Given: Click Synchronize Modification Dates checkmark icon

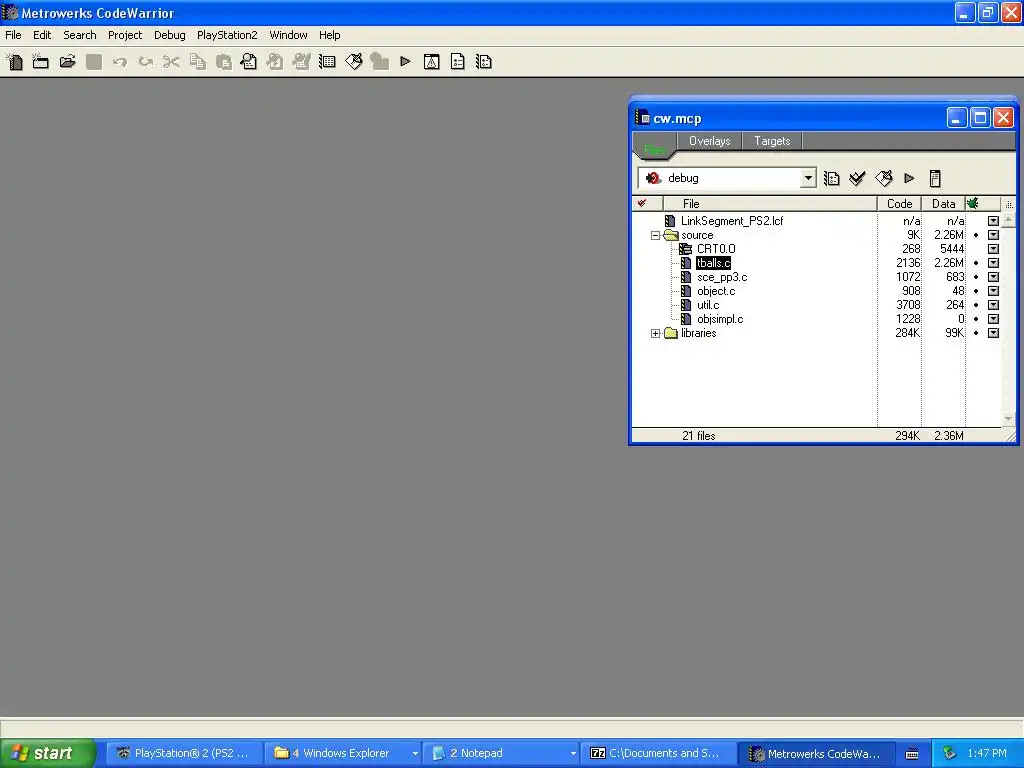Looking at the screenshot, I should 857,178.
